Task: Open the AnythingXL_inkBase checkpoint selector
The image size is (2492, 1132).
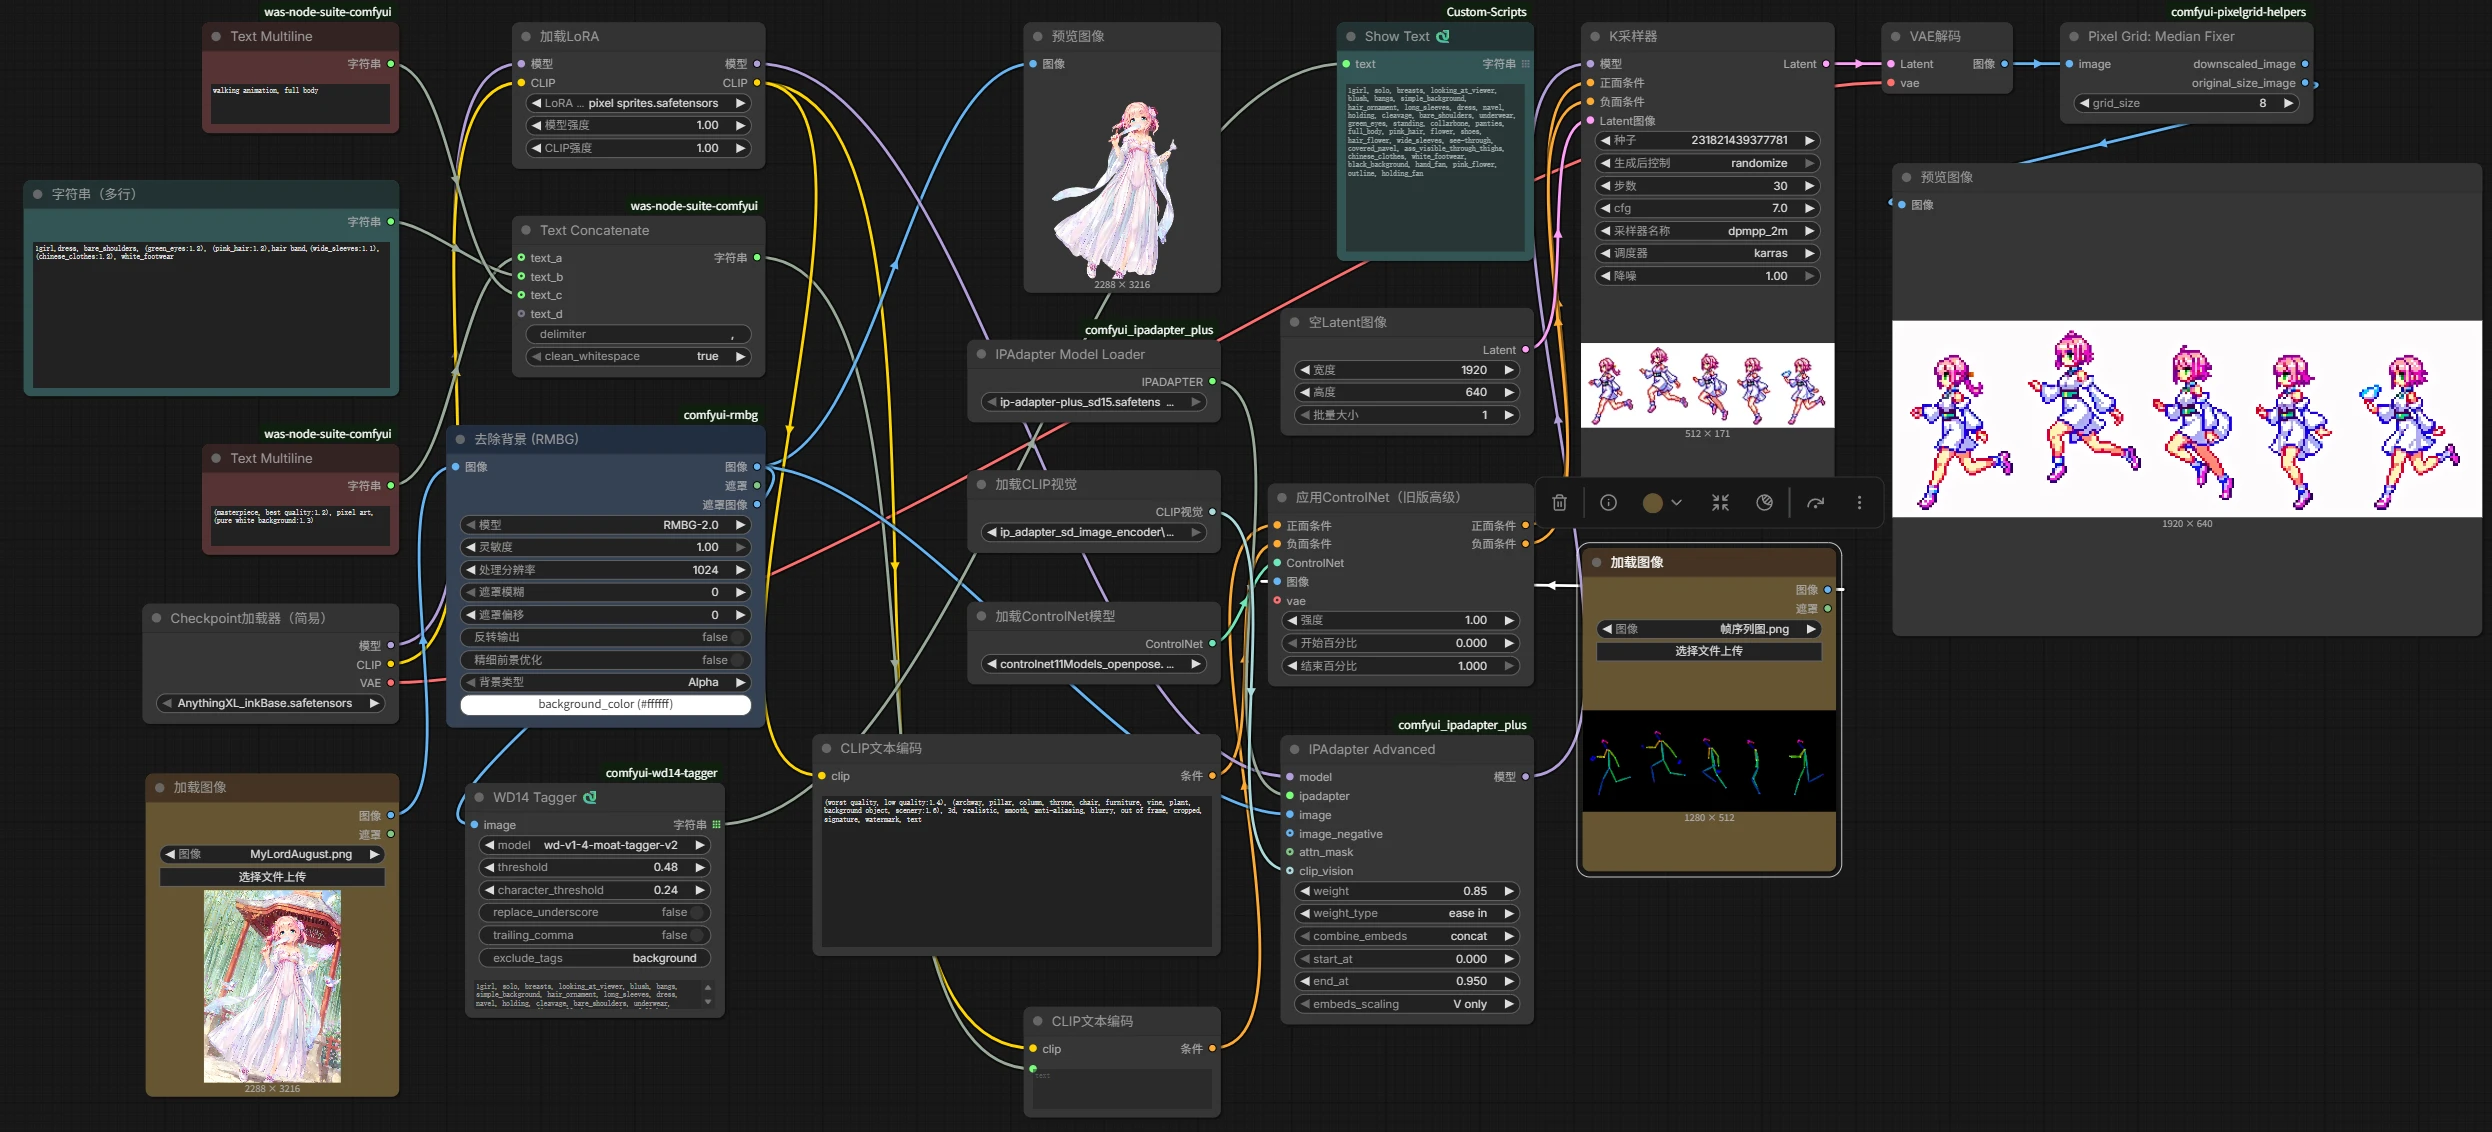Action: tap(271, 703)
